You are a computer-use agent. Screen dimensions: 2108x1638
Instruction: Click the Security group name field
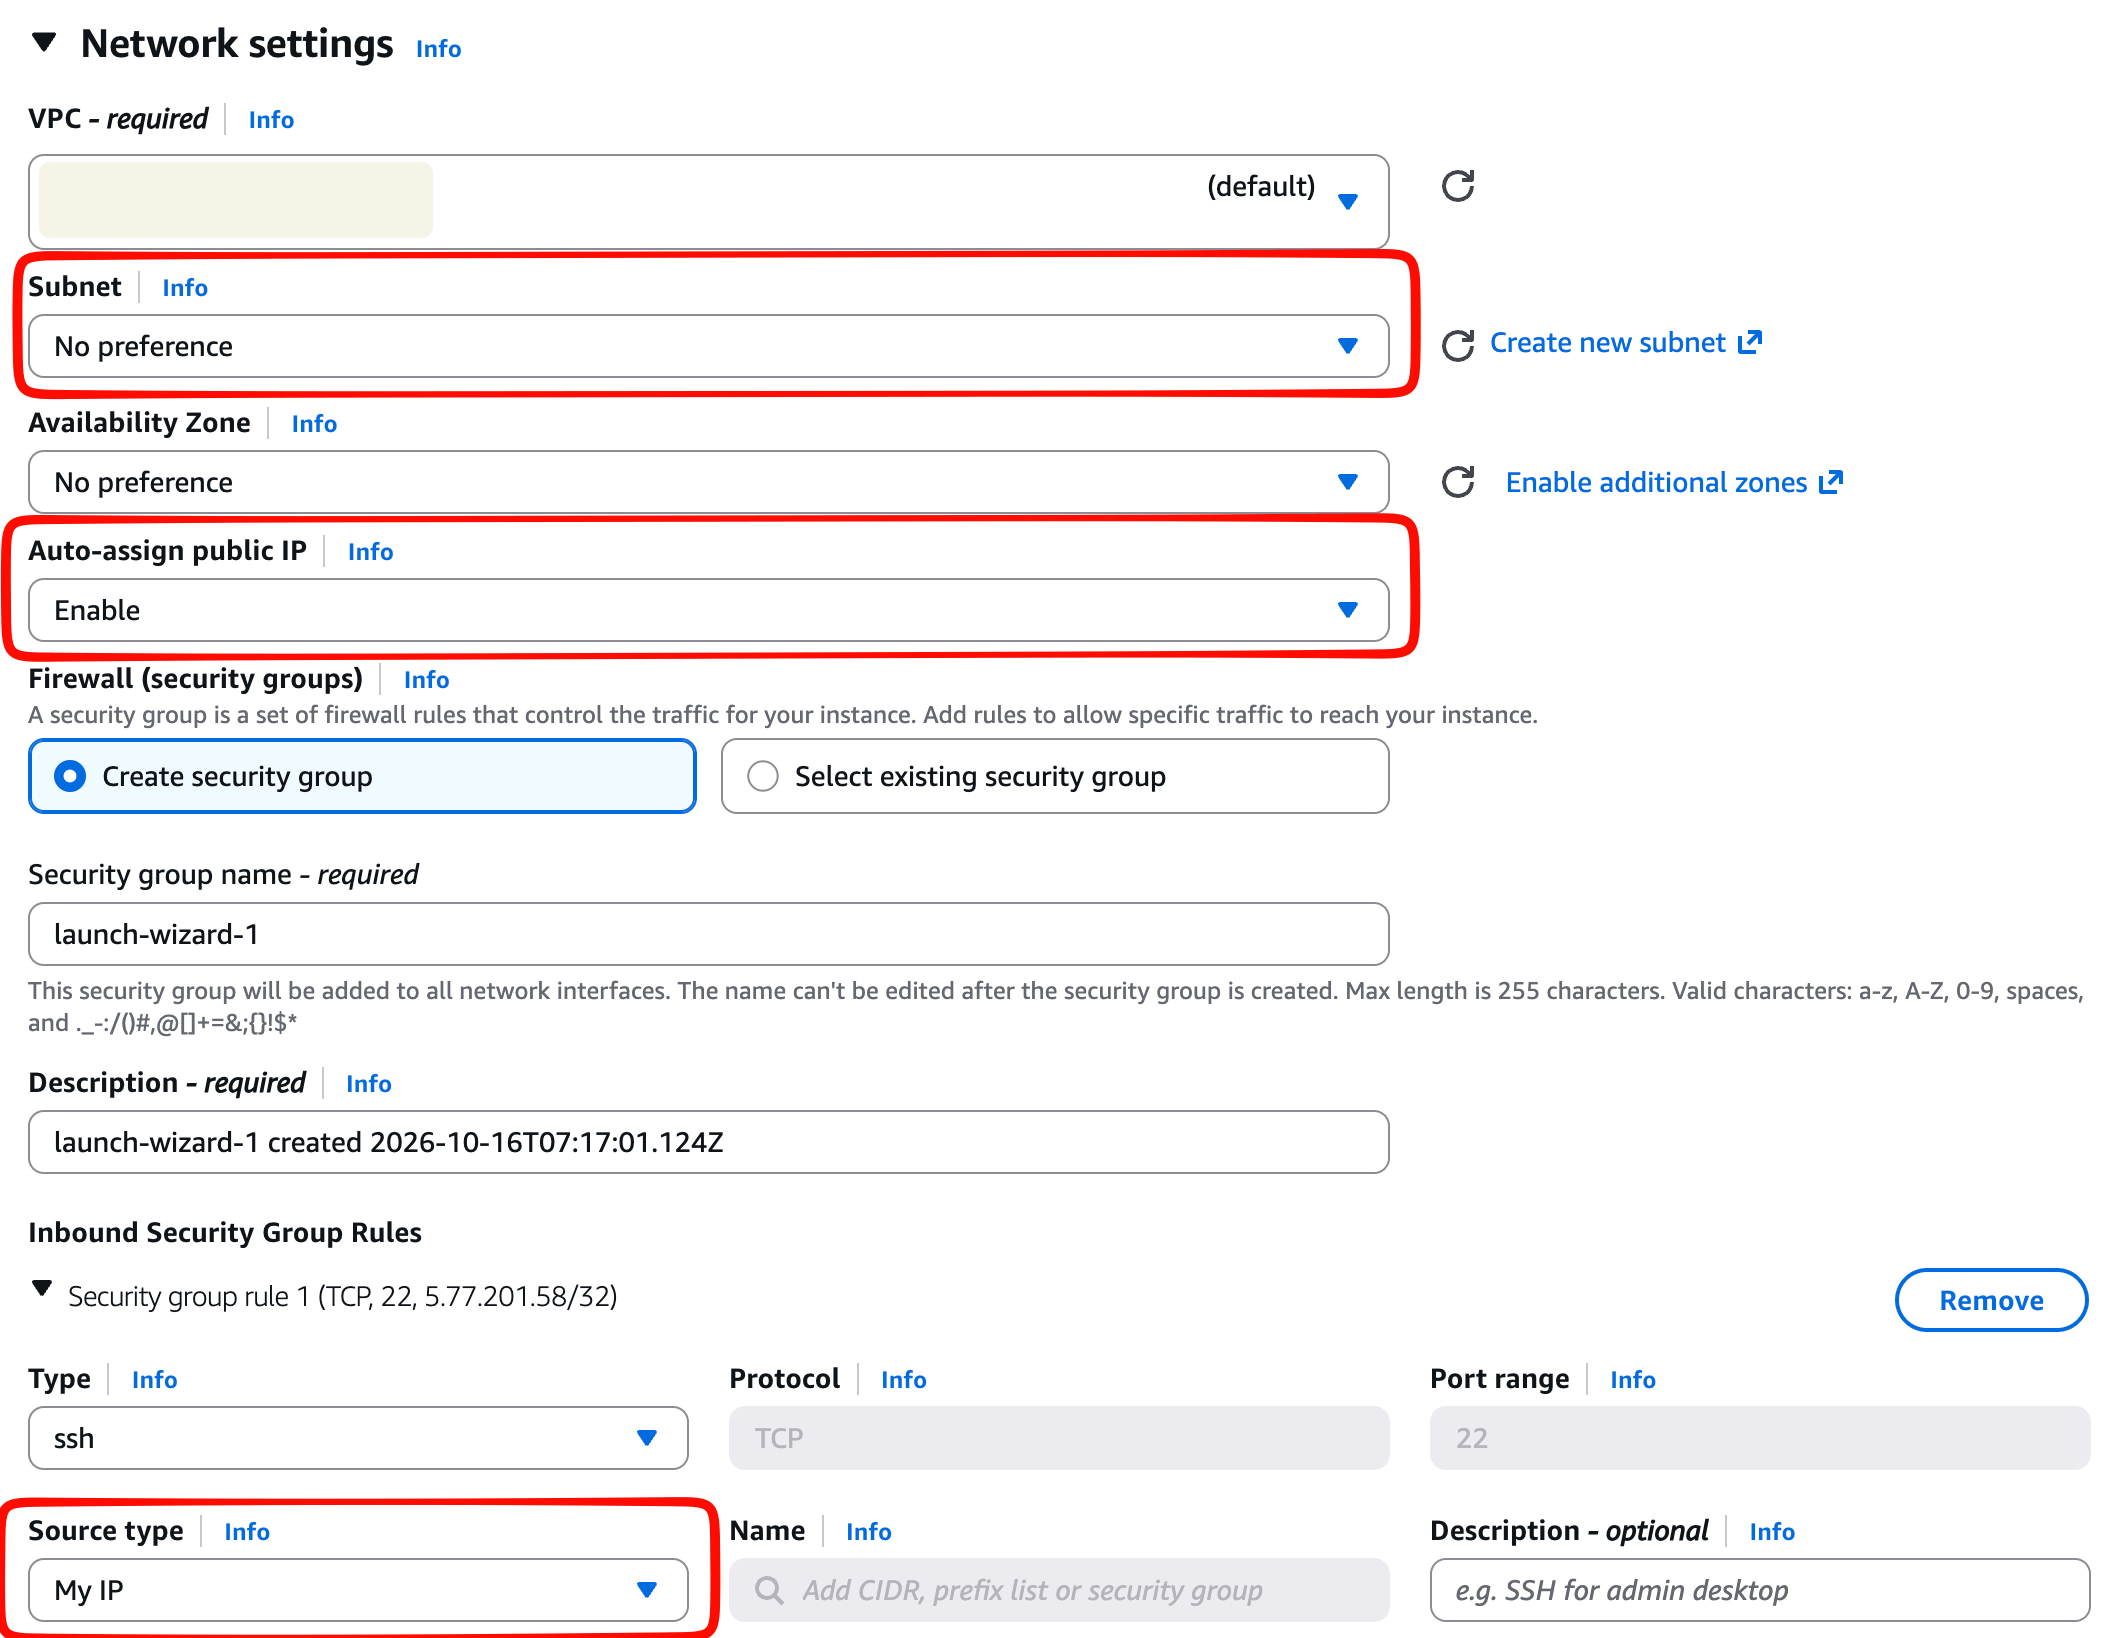[708, 934]
